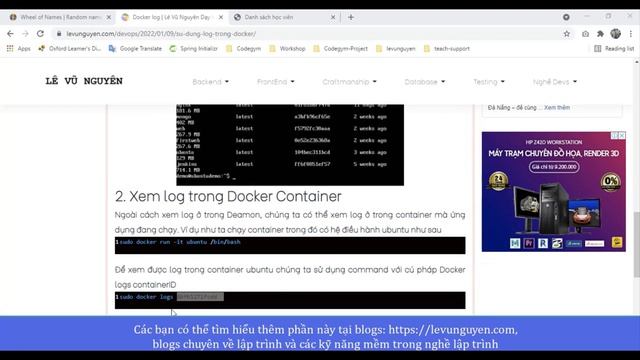Select the Docker log tab
Screen dimensions: 640x360
pyautogui.click(x=171, y=17)
